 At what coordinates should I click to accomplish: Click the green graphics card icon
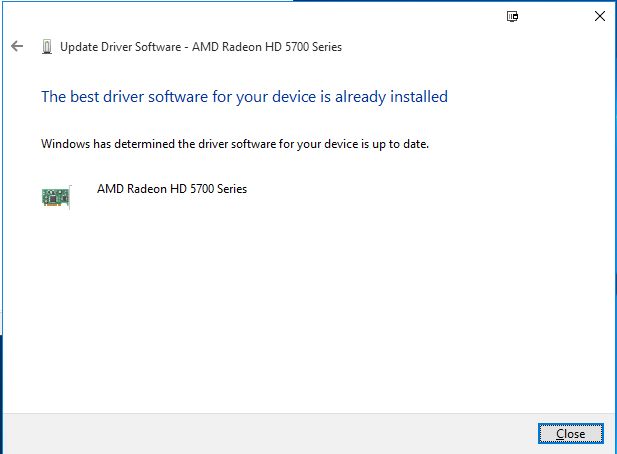coord(56,197)
